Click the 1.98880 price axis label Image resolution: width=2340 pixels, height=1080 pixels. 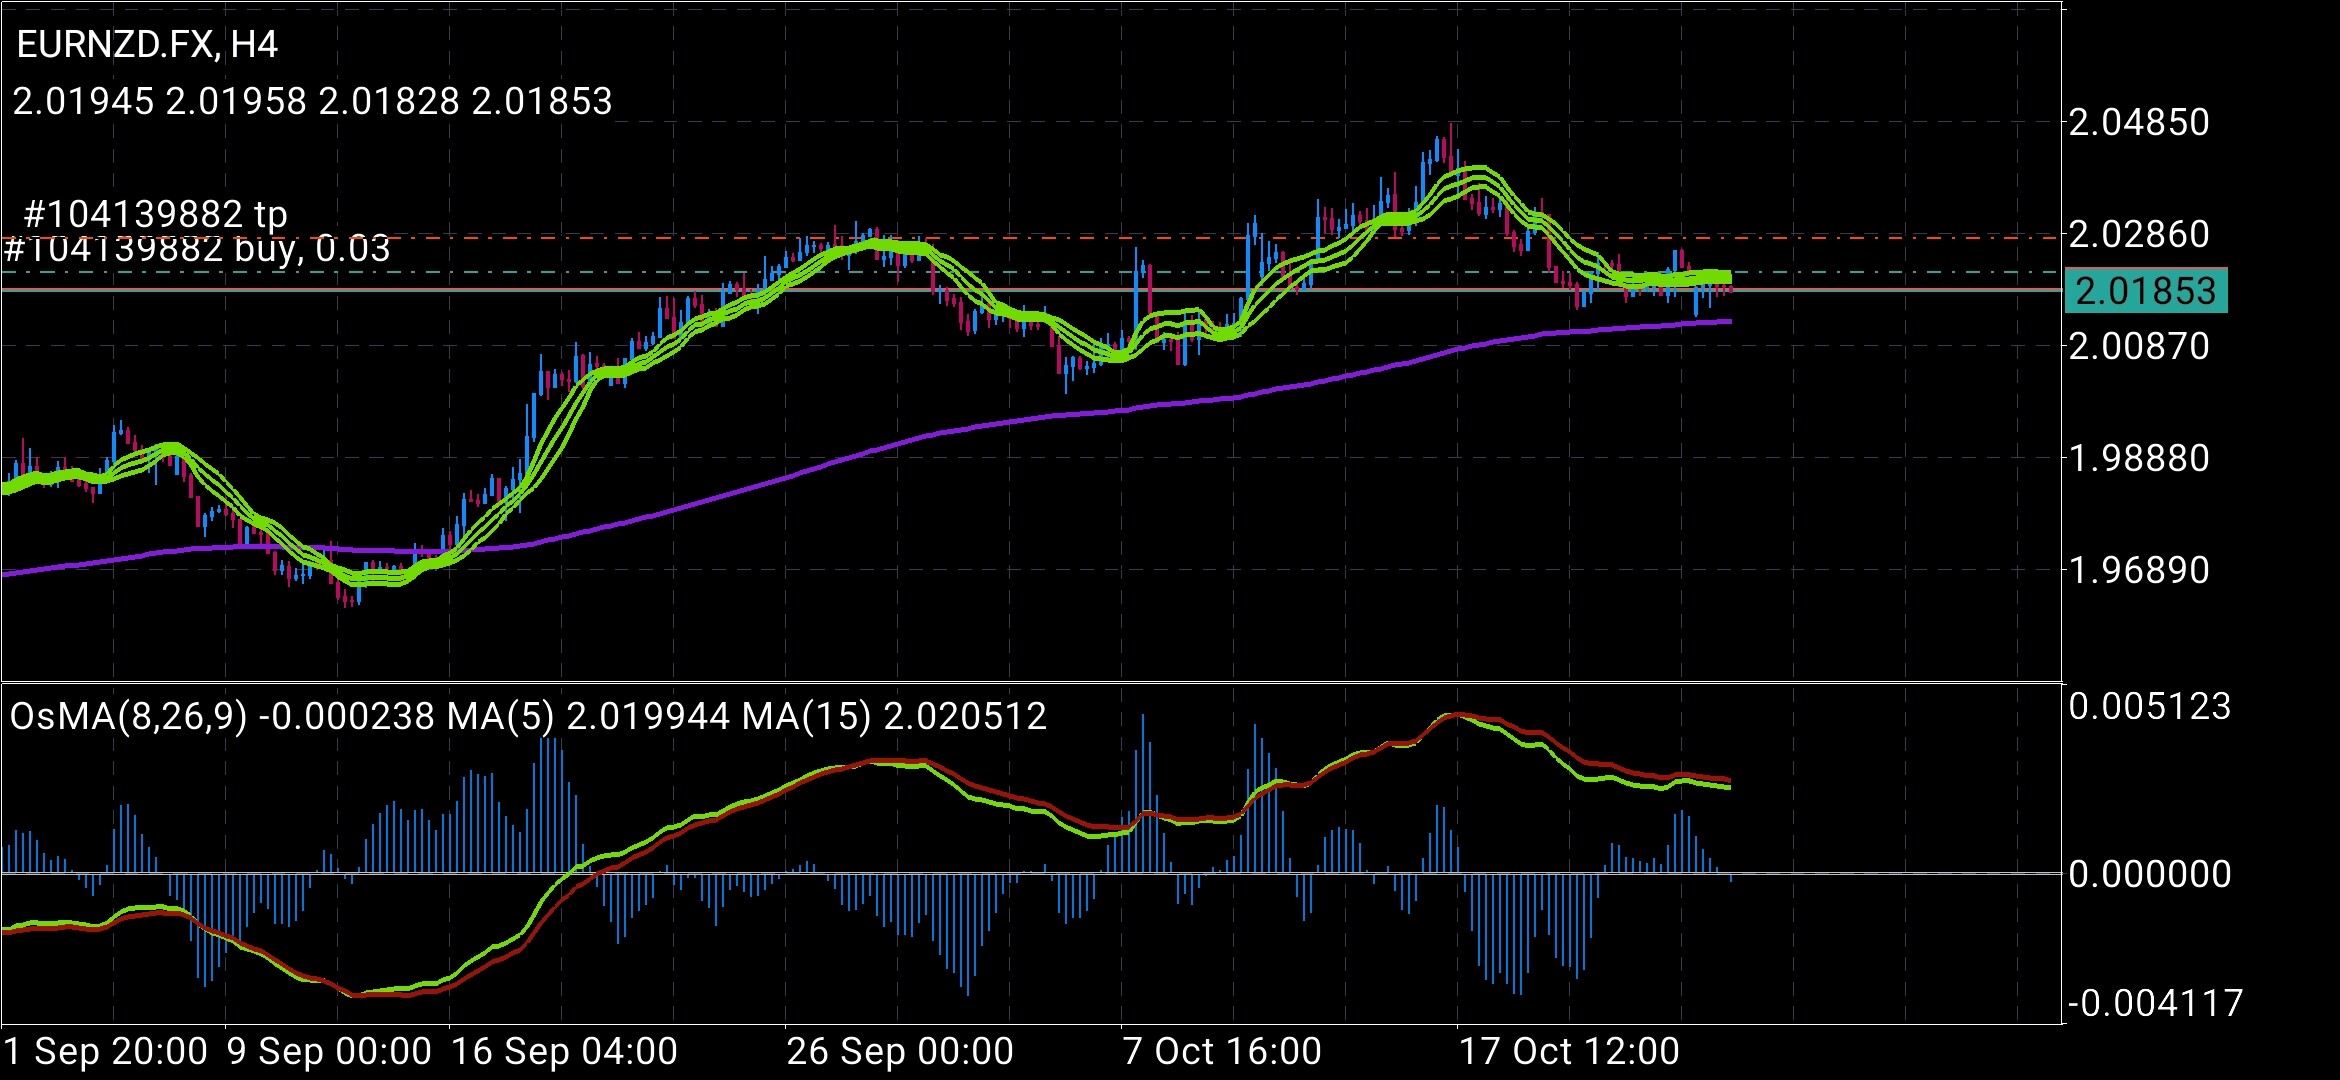click(2139, 458)
